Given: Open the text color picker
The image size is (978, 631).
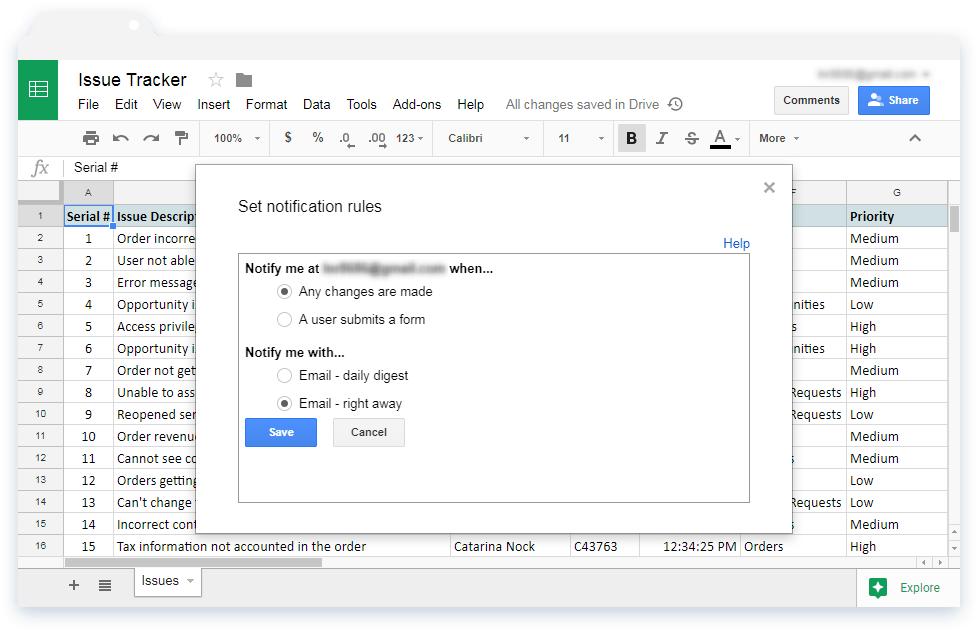Looking at the screenshot, I should pyautogui.click(x=722, y=138).
